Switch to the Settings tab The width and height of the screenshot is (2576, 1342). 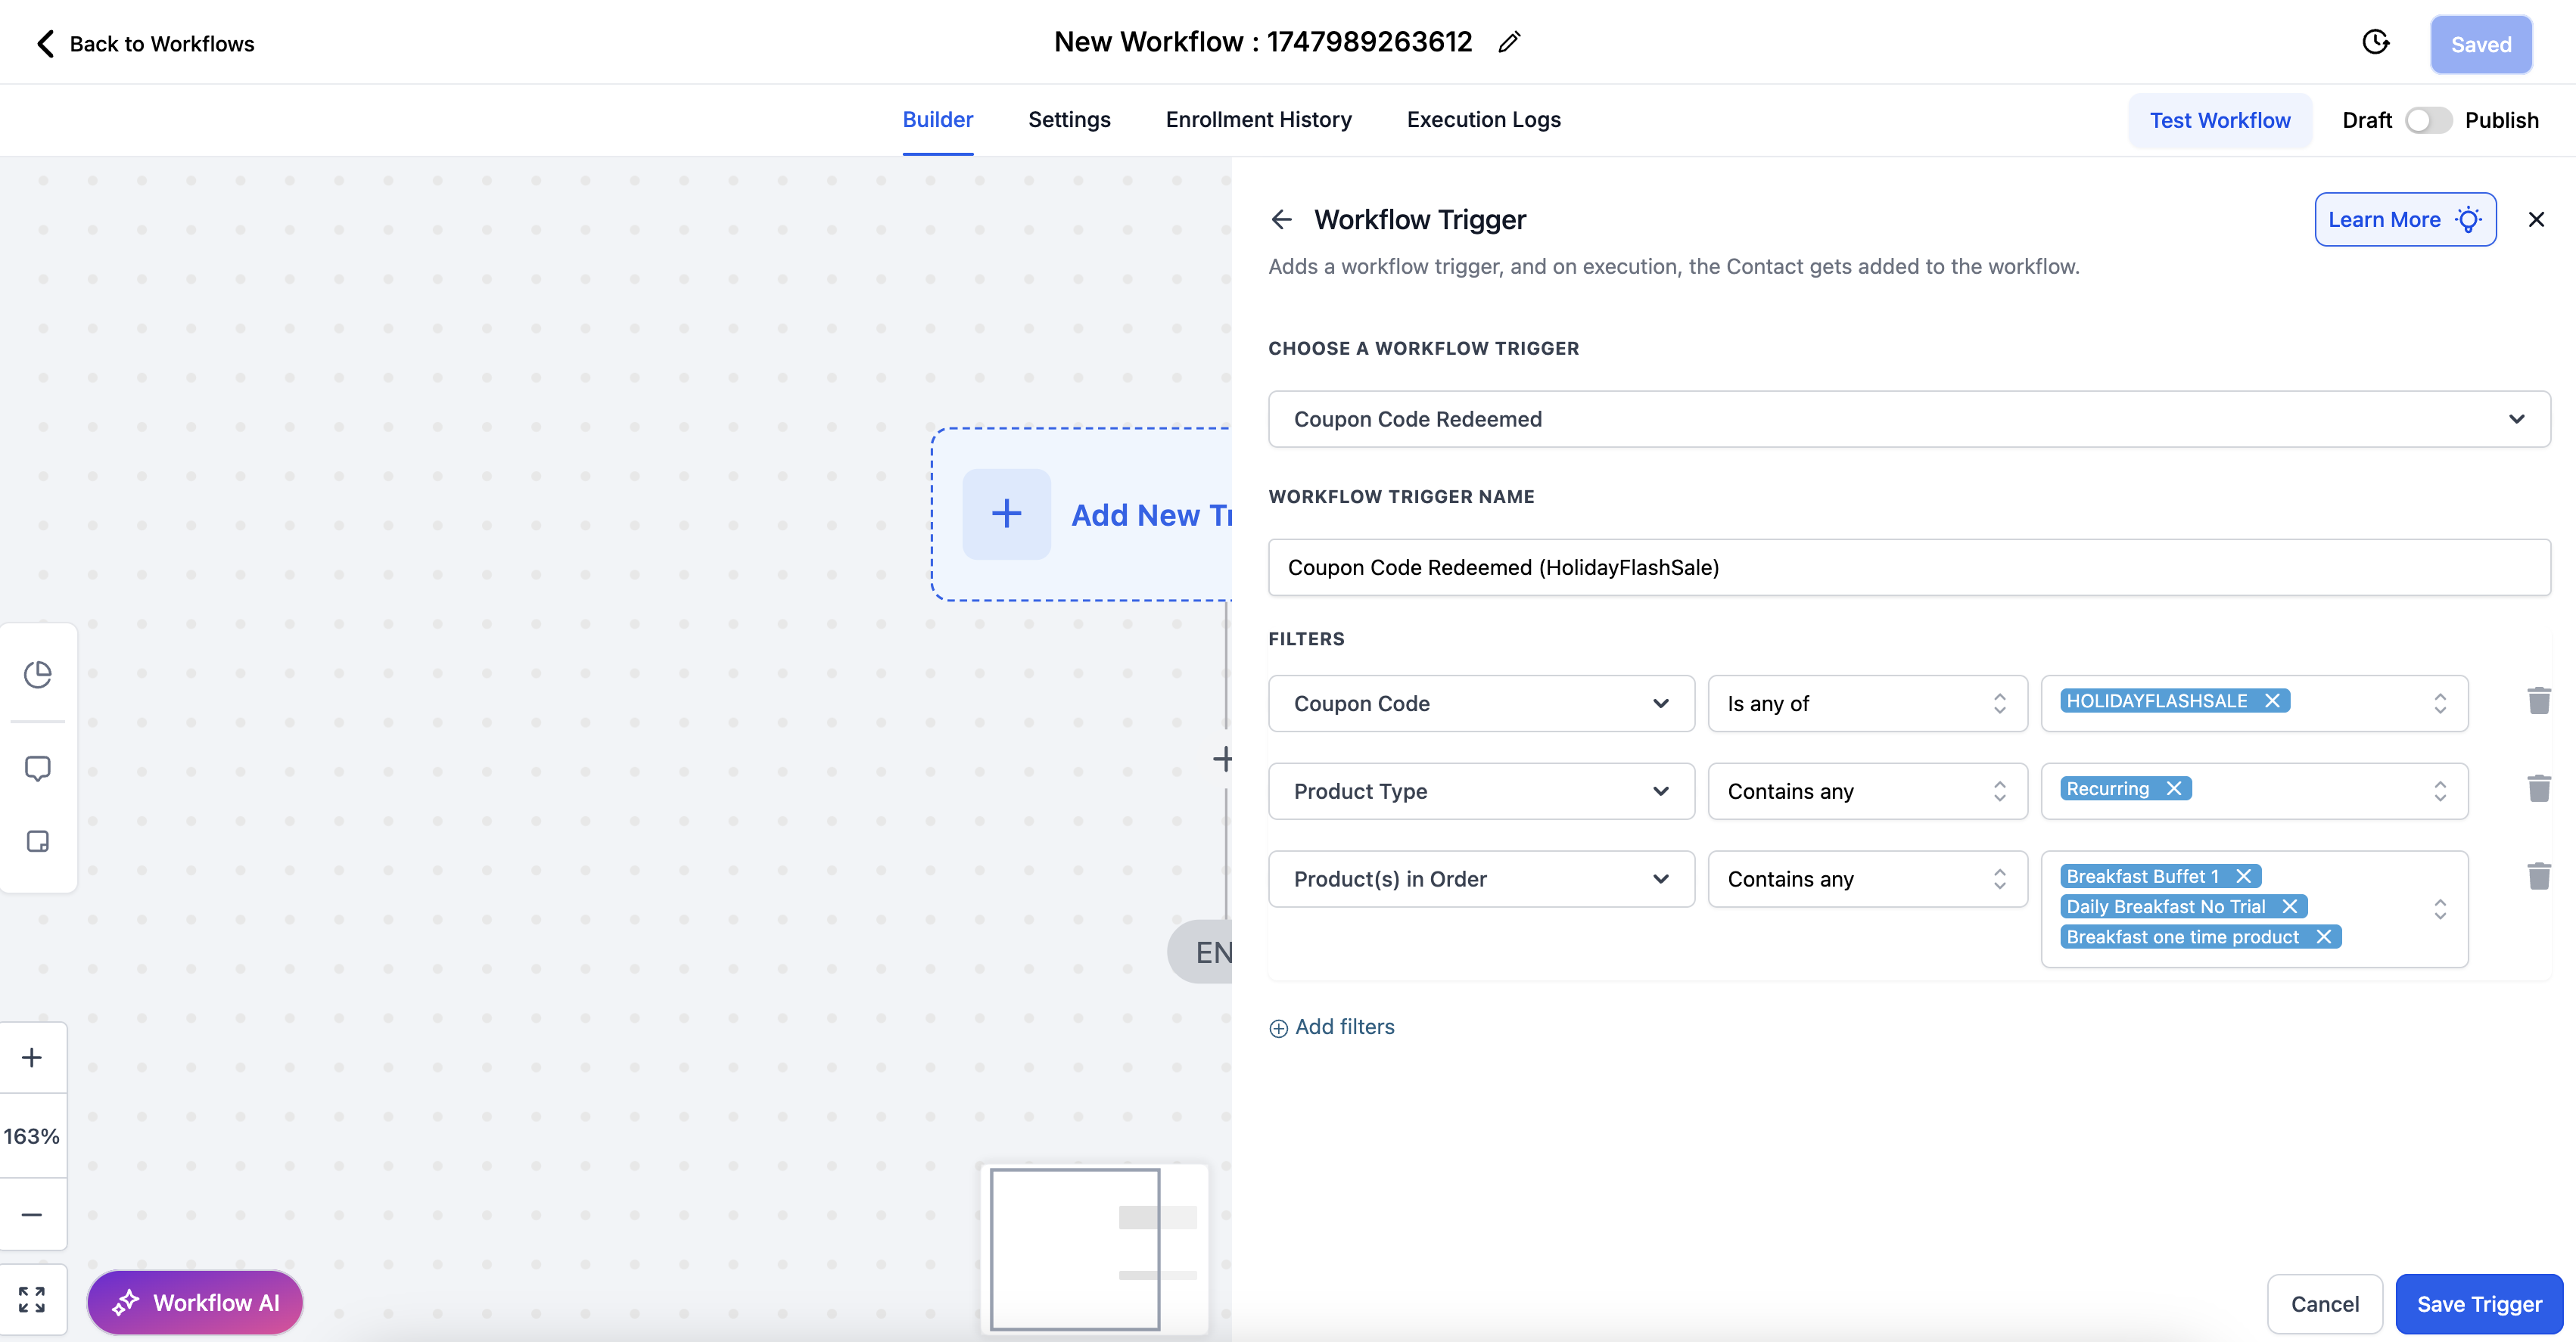pyautogui.click(x=1069, y=120)
